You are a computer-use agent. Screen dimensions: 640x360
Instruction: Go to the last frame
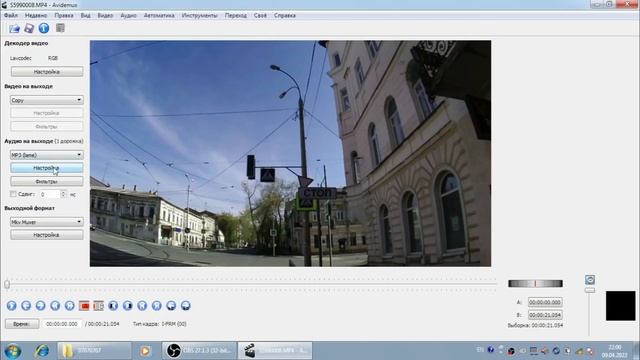[x=157, y=306]
